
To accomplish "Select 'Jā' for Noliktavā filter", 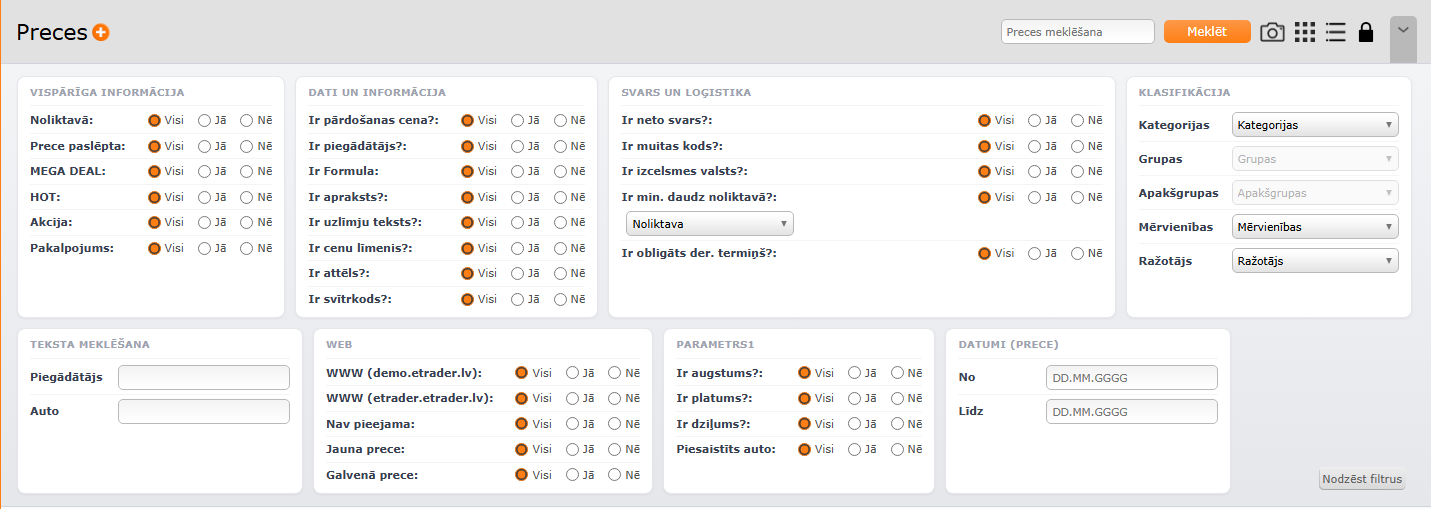I will pyautogui.click(x=205, y=120).
